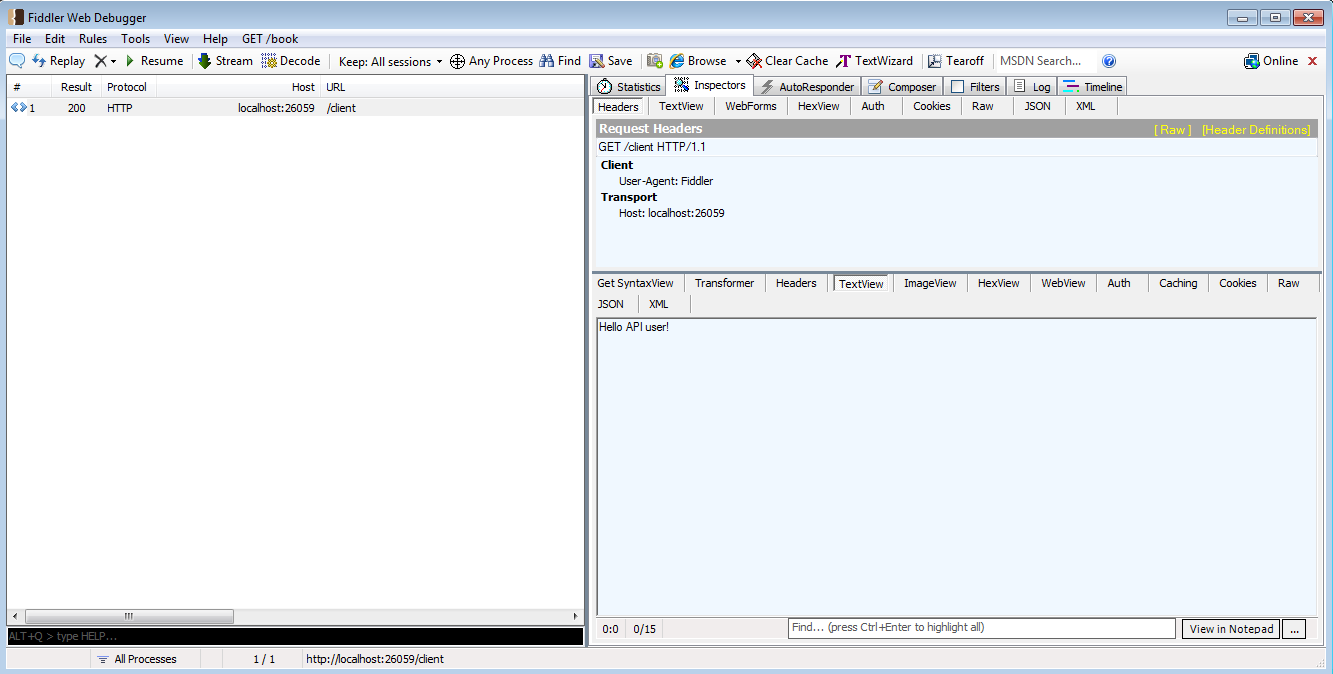
Task: Select the Host: localhost:26059 header
Action: pos(672,213)
